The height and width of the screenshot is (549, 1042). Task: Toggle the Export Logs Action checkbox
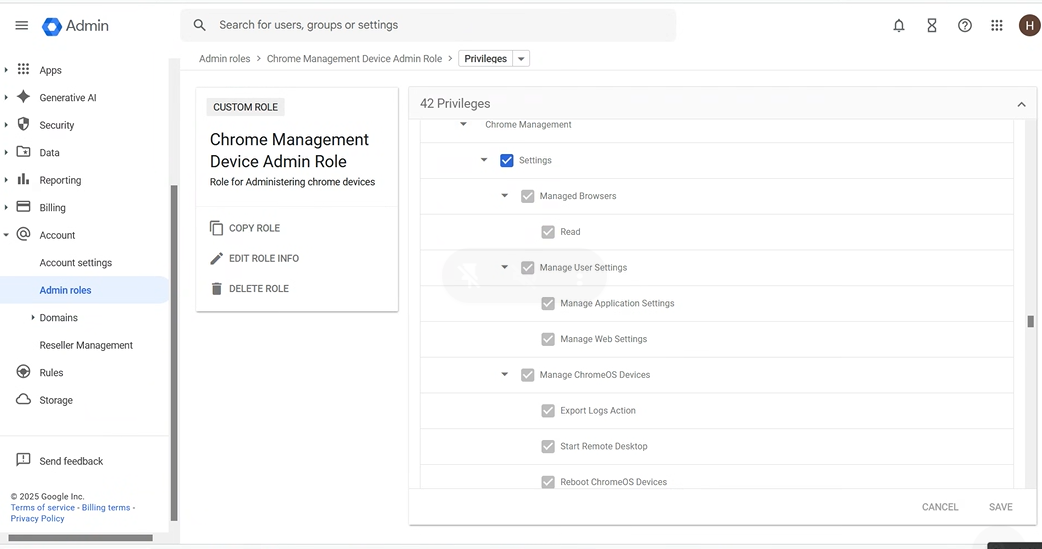tap(548, 411)
